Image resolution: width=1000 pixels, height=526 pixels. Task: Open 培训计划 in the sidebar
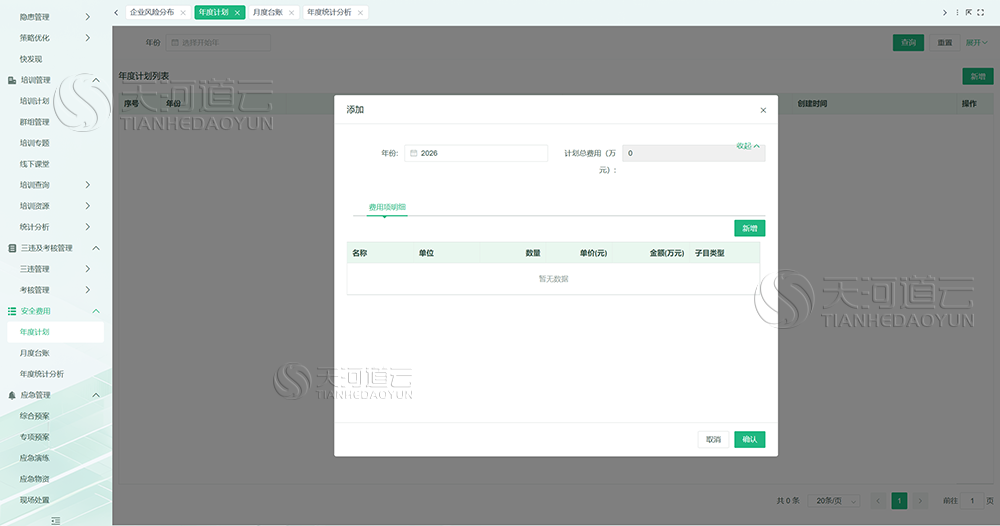(x=34, y=101)
